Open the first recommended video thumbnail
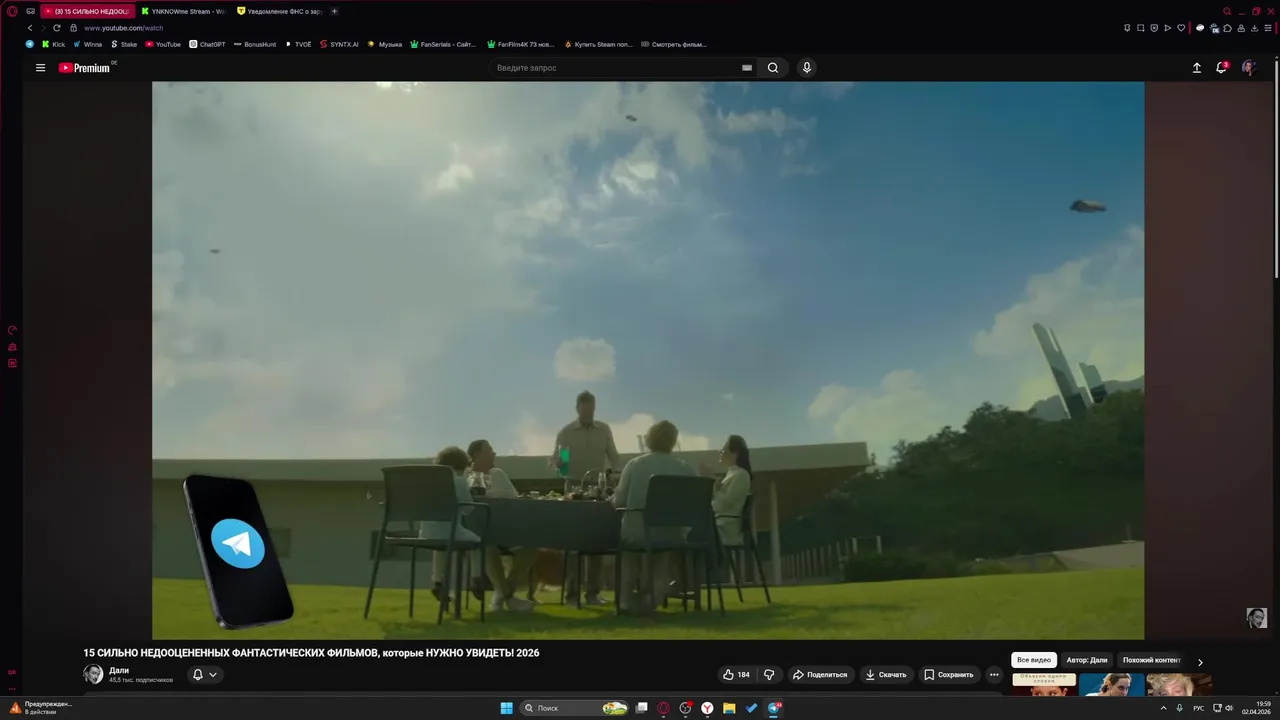The image size is (1280, 720). (1044, 684)
